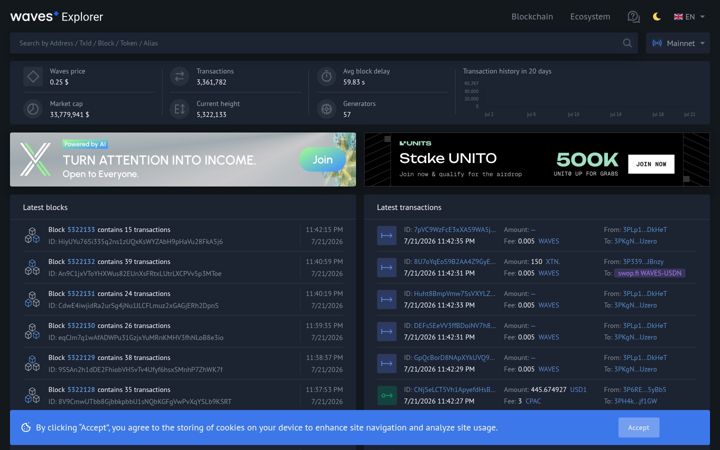Click the CPAC fee token link
This screenshot has width=720, height=450.
click(x=533, y=401)
